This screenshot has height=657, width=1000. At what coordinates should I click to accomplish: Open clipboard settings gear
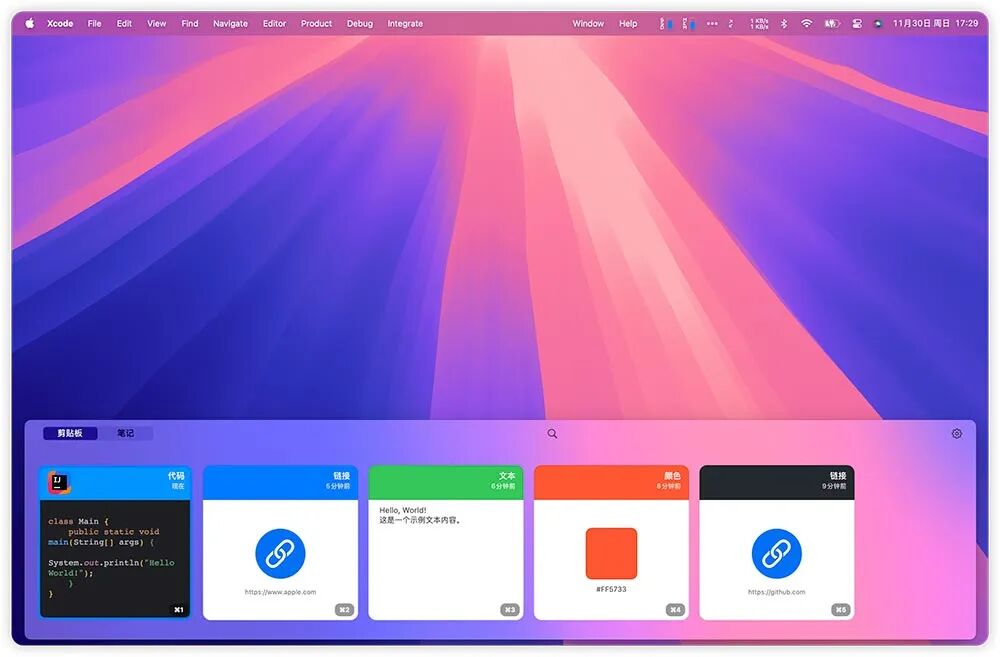pyautogui.click(x=957, y=434)
